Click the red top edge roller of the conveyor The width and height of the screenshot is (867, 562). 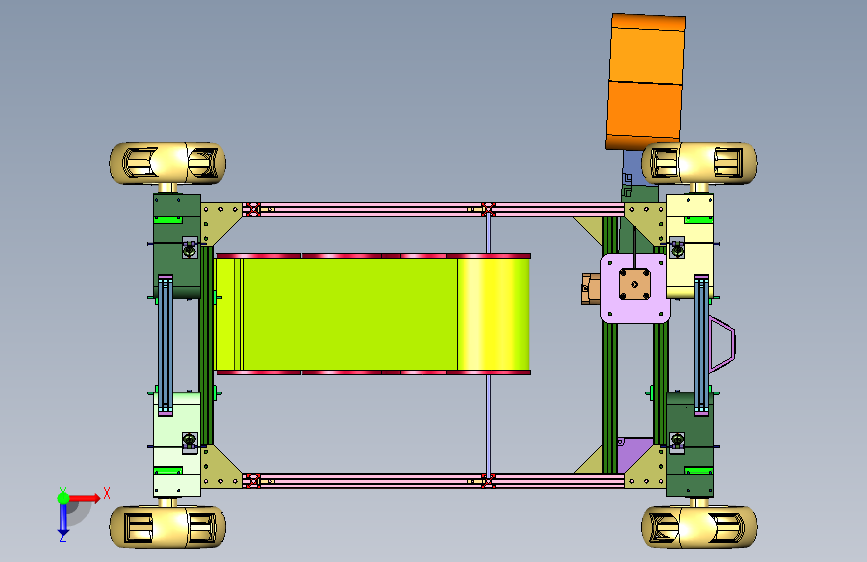click(x=373, y=256)
